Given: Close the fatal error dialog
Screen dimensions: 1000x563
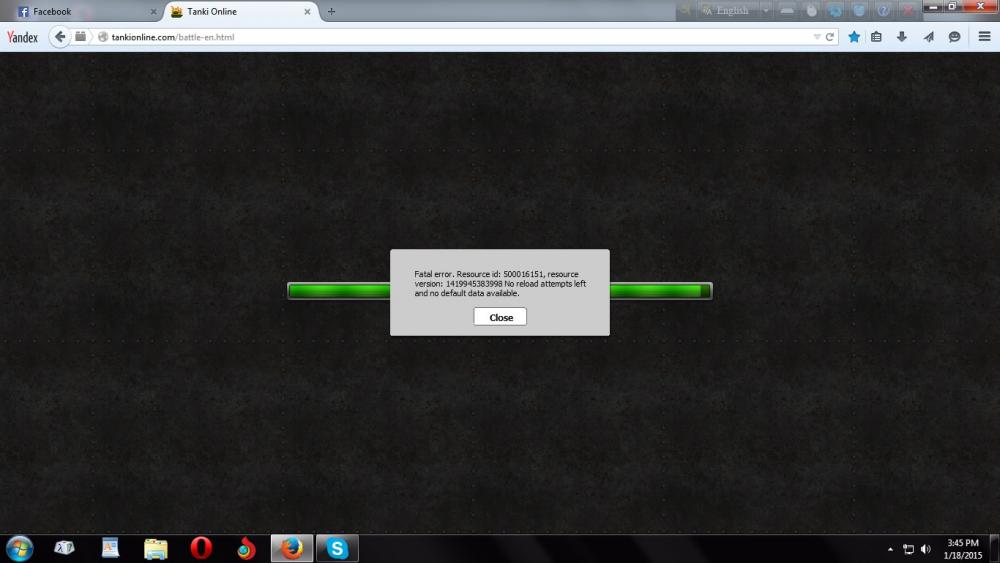Looking at the screenshot, I should 500,317.
